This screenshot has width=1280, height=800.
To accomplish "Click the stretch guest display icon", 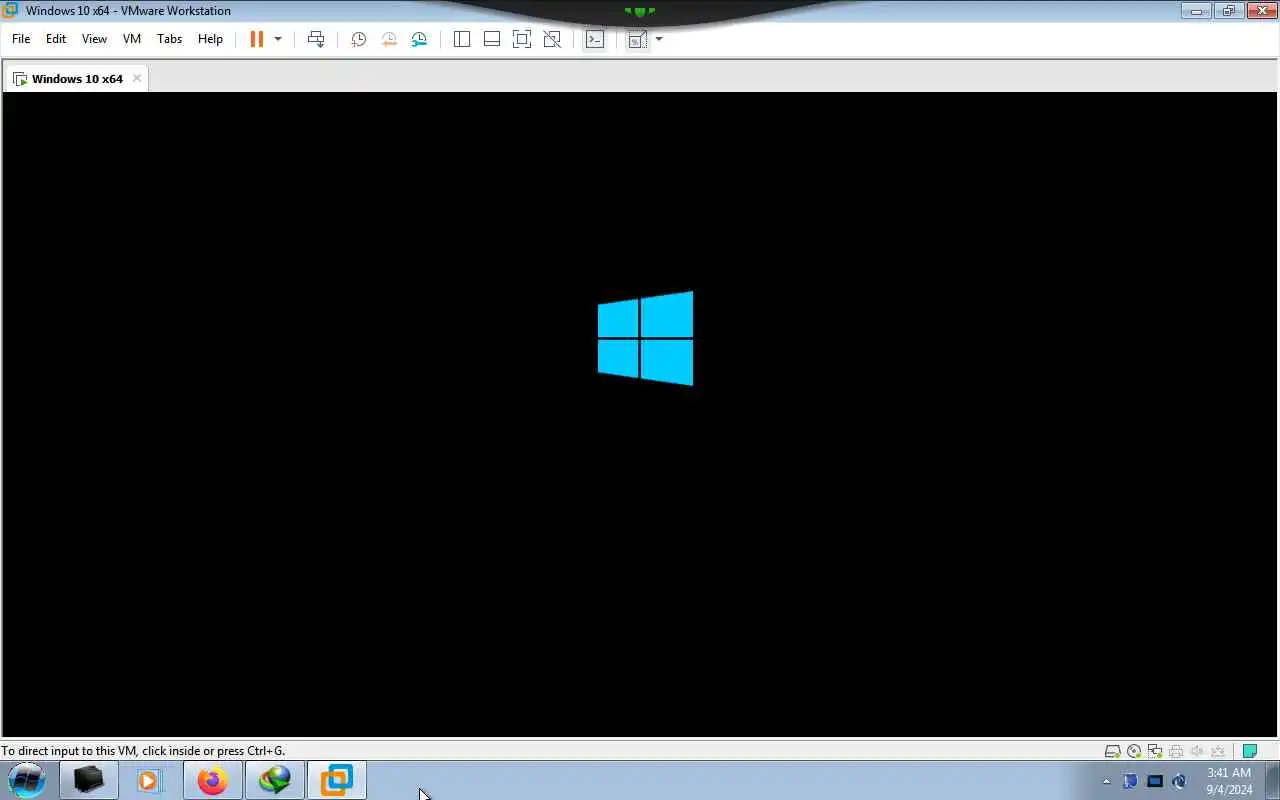I will click(637, 39).
